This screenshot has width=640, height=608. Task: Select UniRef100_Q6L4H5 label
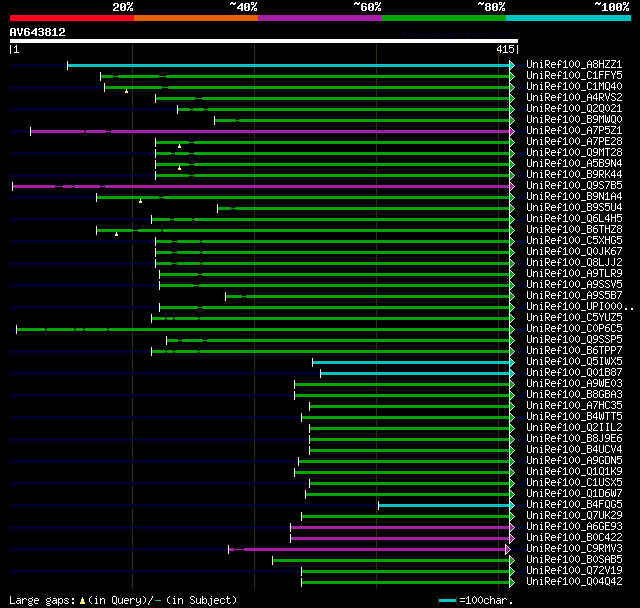pos(574,219)
